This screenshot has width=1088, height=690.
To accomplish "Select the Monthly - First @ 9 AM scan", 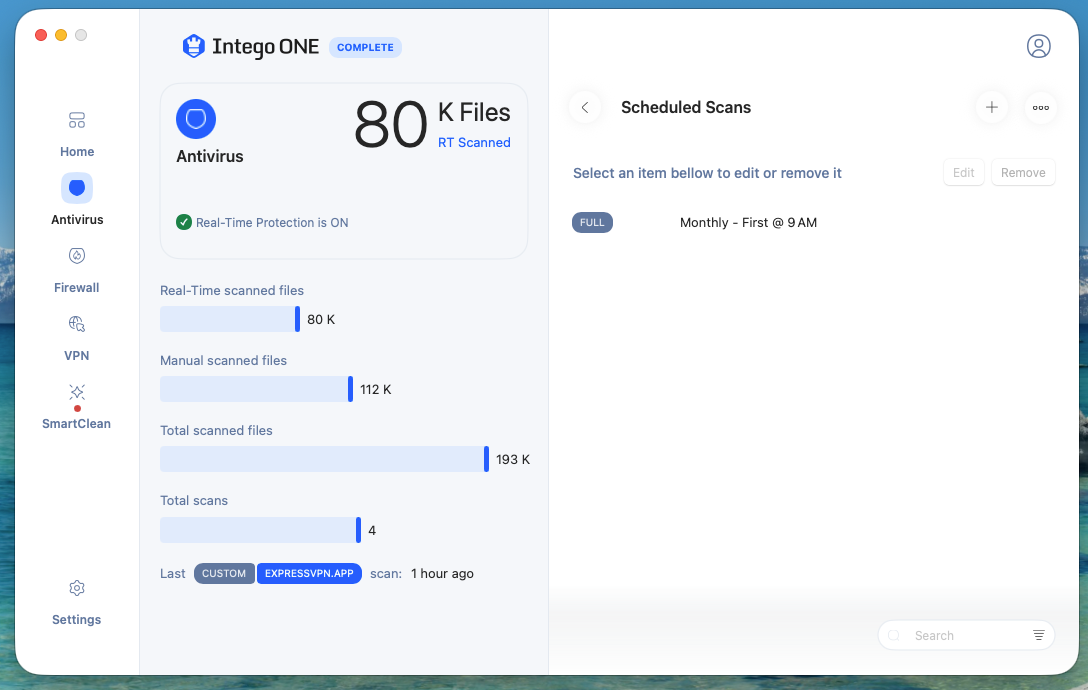I will click(748, 223).
